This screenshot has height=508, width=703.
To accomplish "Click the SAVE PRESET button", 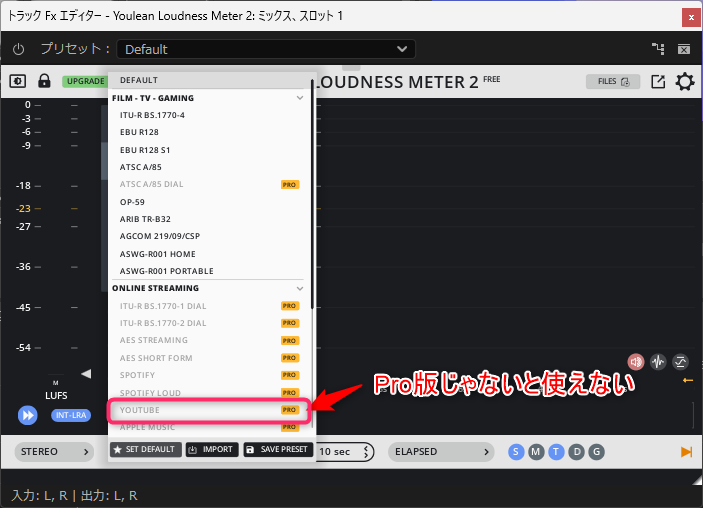I will [x=278, y=449].
